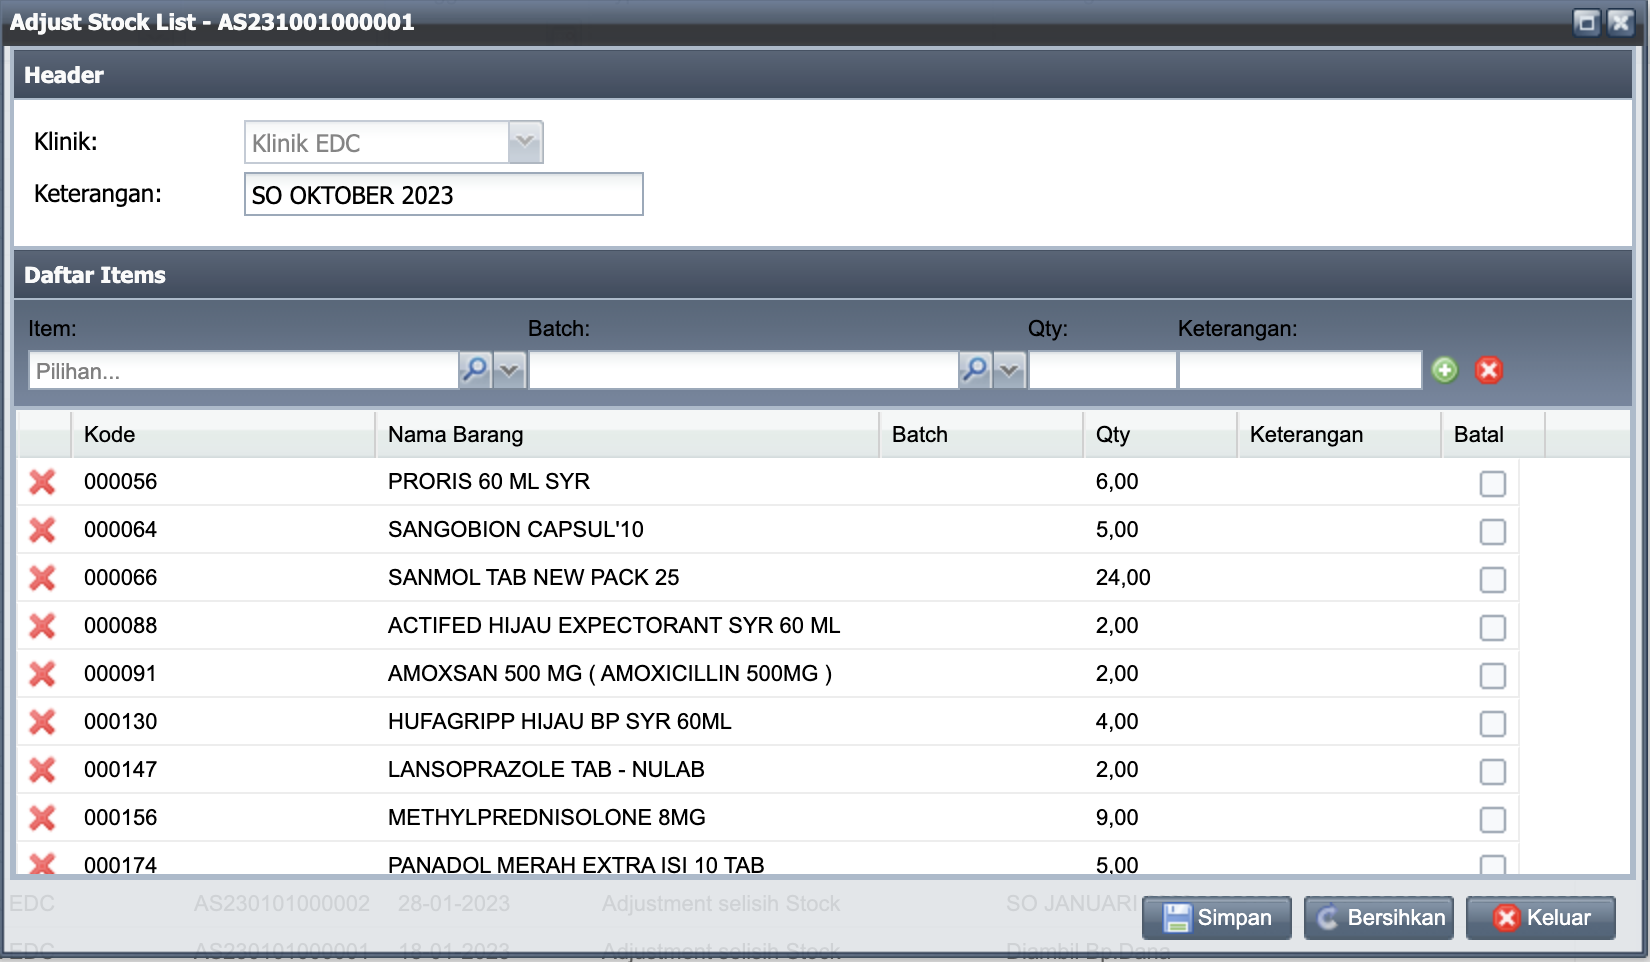The height and width of the screenshot is (962, 1650).
Task: Check Batal for ACTIFED HIJAU EXPECTORANT
Action: click(x=1492, y=627)
